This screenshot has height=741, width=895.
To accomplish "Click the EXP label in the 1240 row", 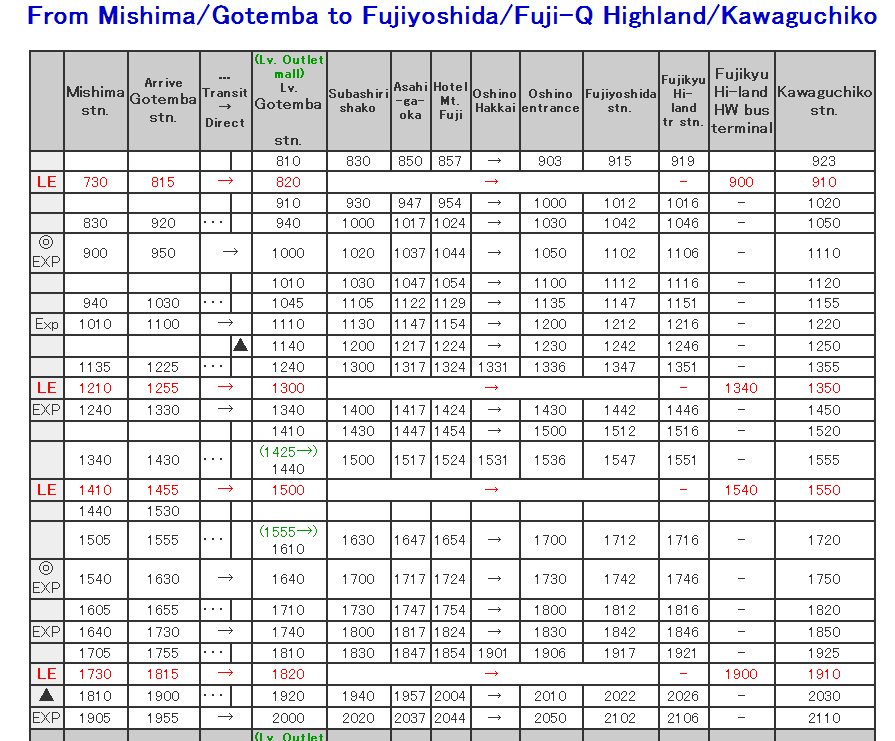I will tap(46, 409).
